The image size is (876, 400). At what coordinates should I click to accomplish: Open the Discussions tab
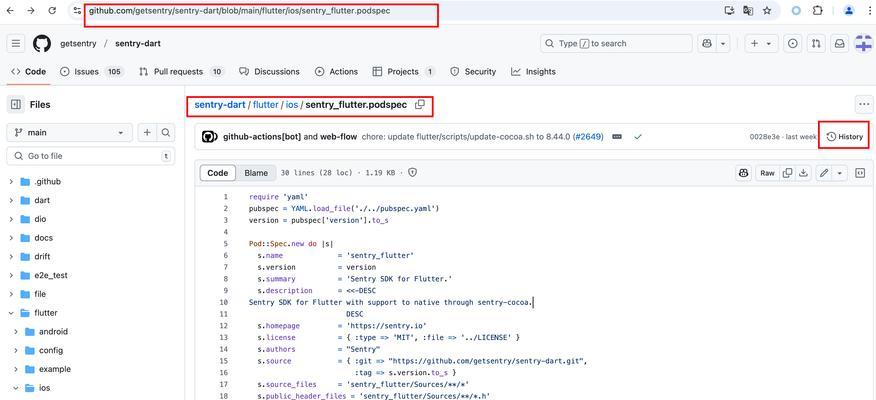click(269, 72)
